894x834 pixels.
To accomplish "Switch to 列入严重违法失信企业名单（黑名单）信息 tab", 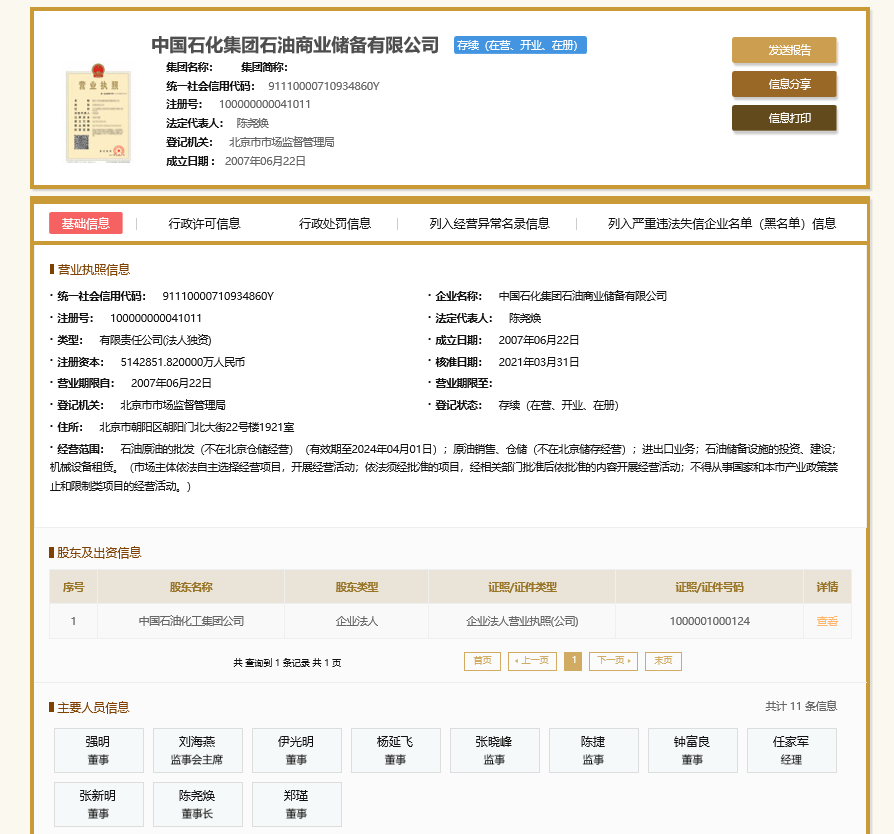I will (722, 223).
